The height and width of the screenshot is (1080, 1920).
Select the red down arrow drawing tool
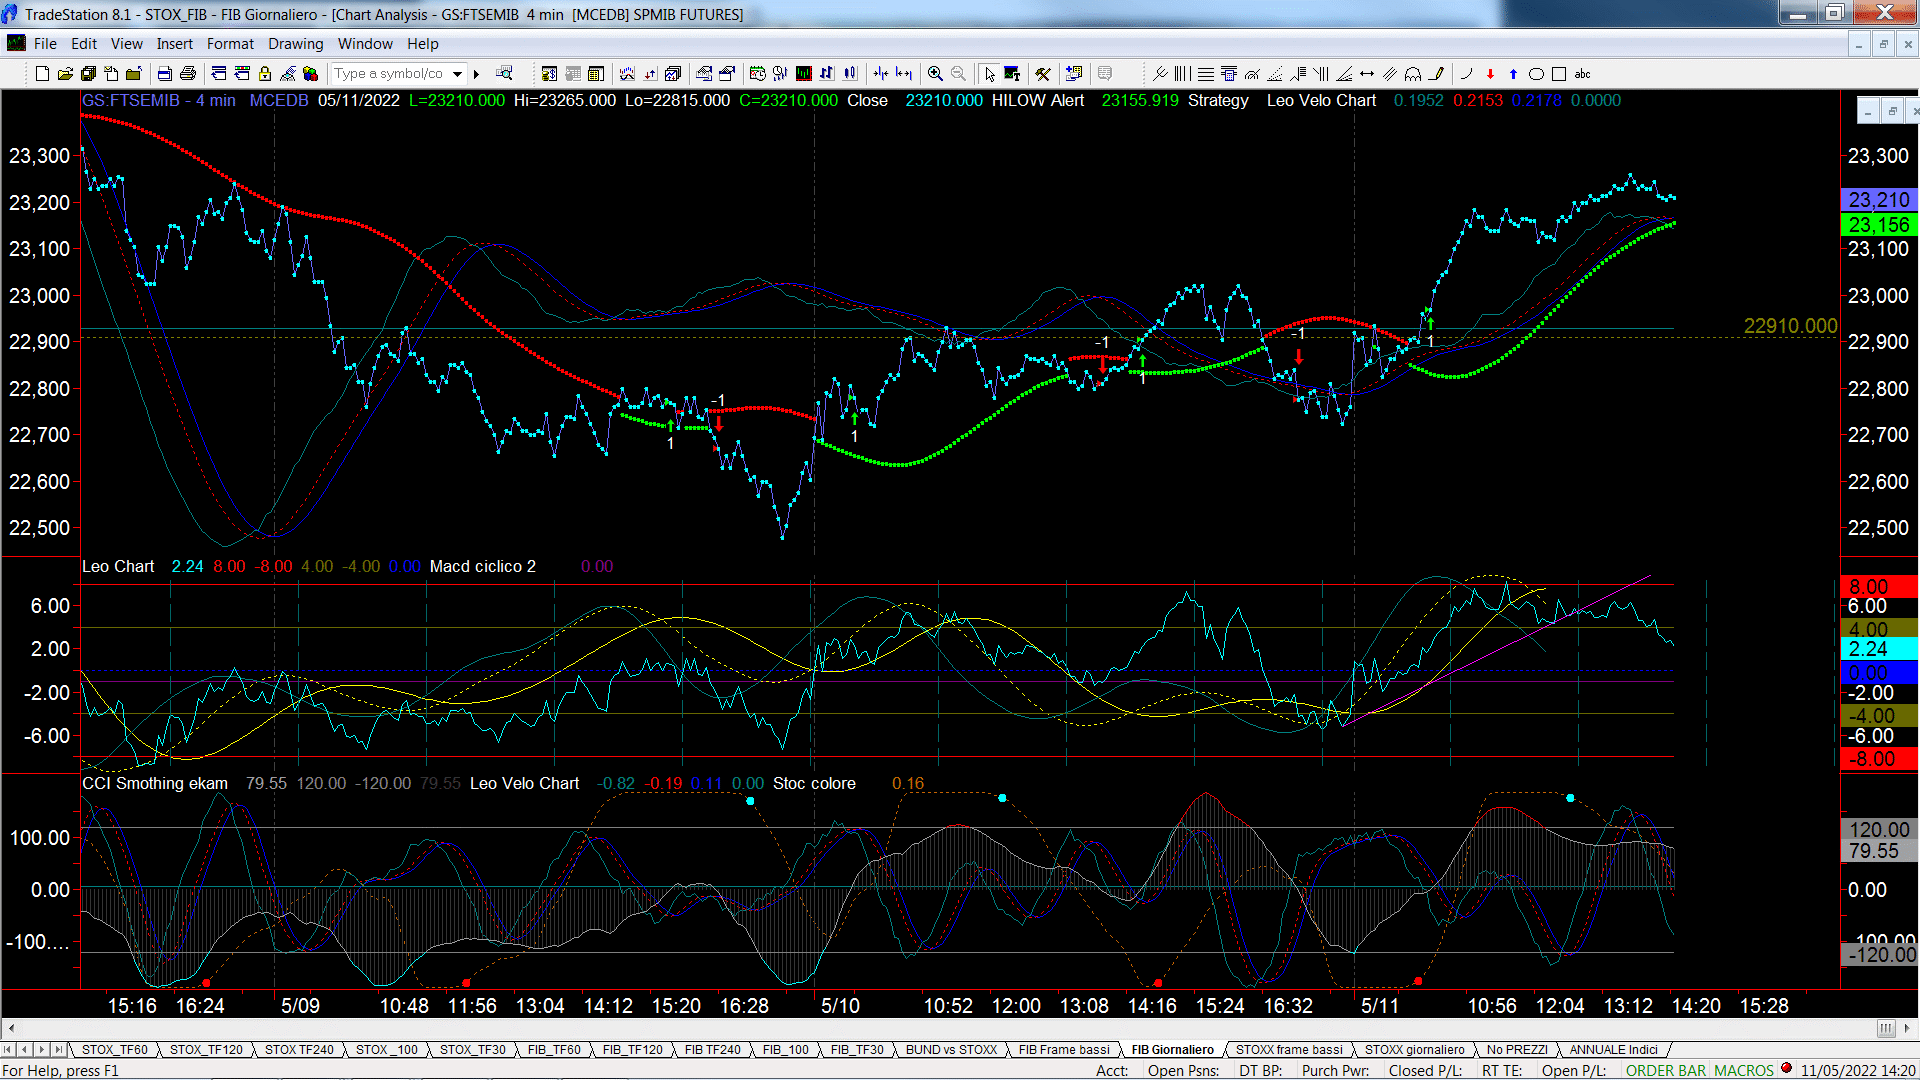pyautogui.click(x=1490, y=74)
